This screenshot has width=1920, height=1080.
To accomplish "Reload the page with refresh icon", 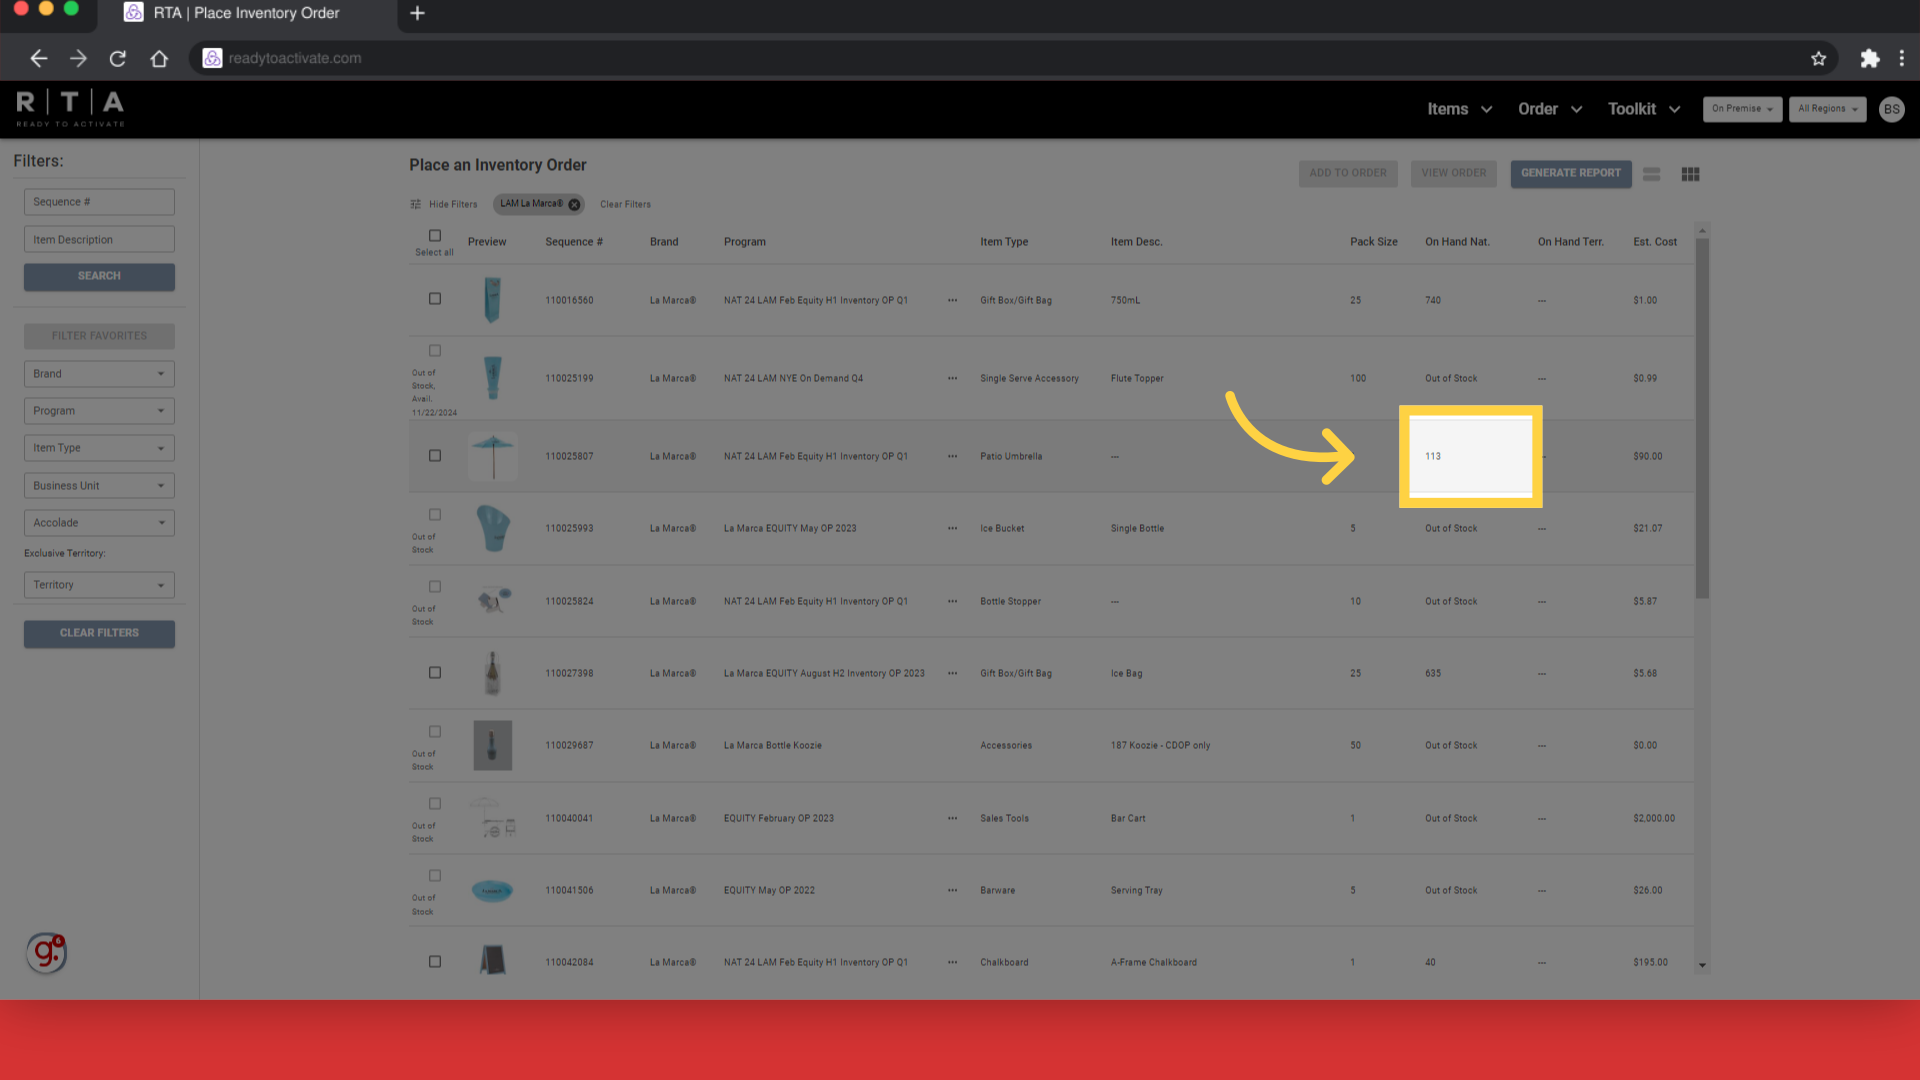I will click(x=118, y=58).
